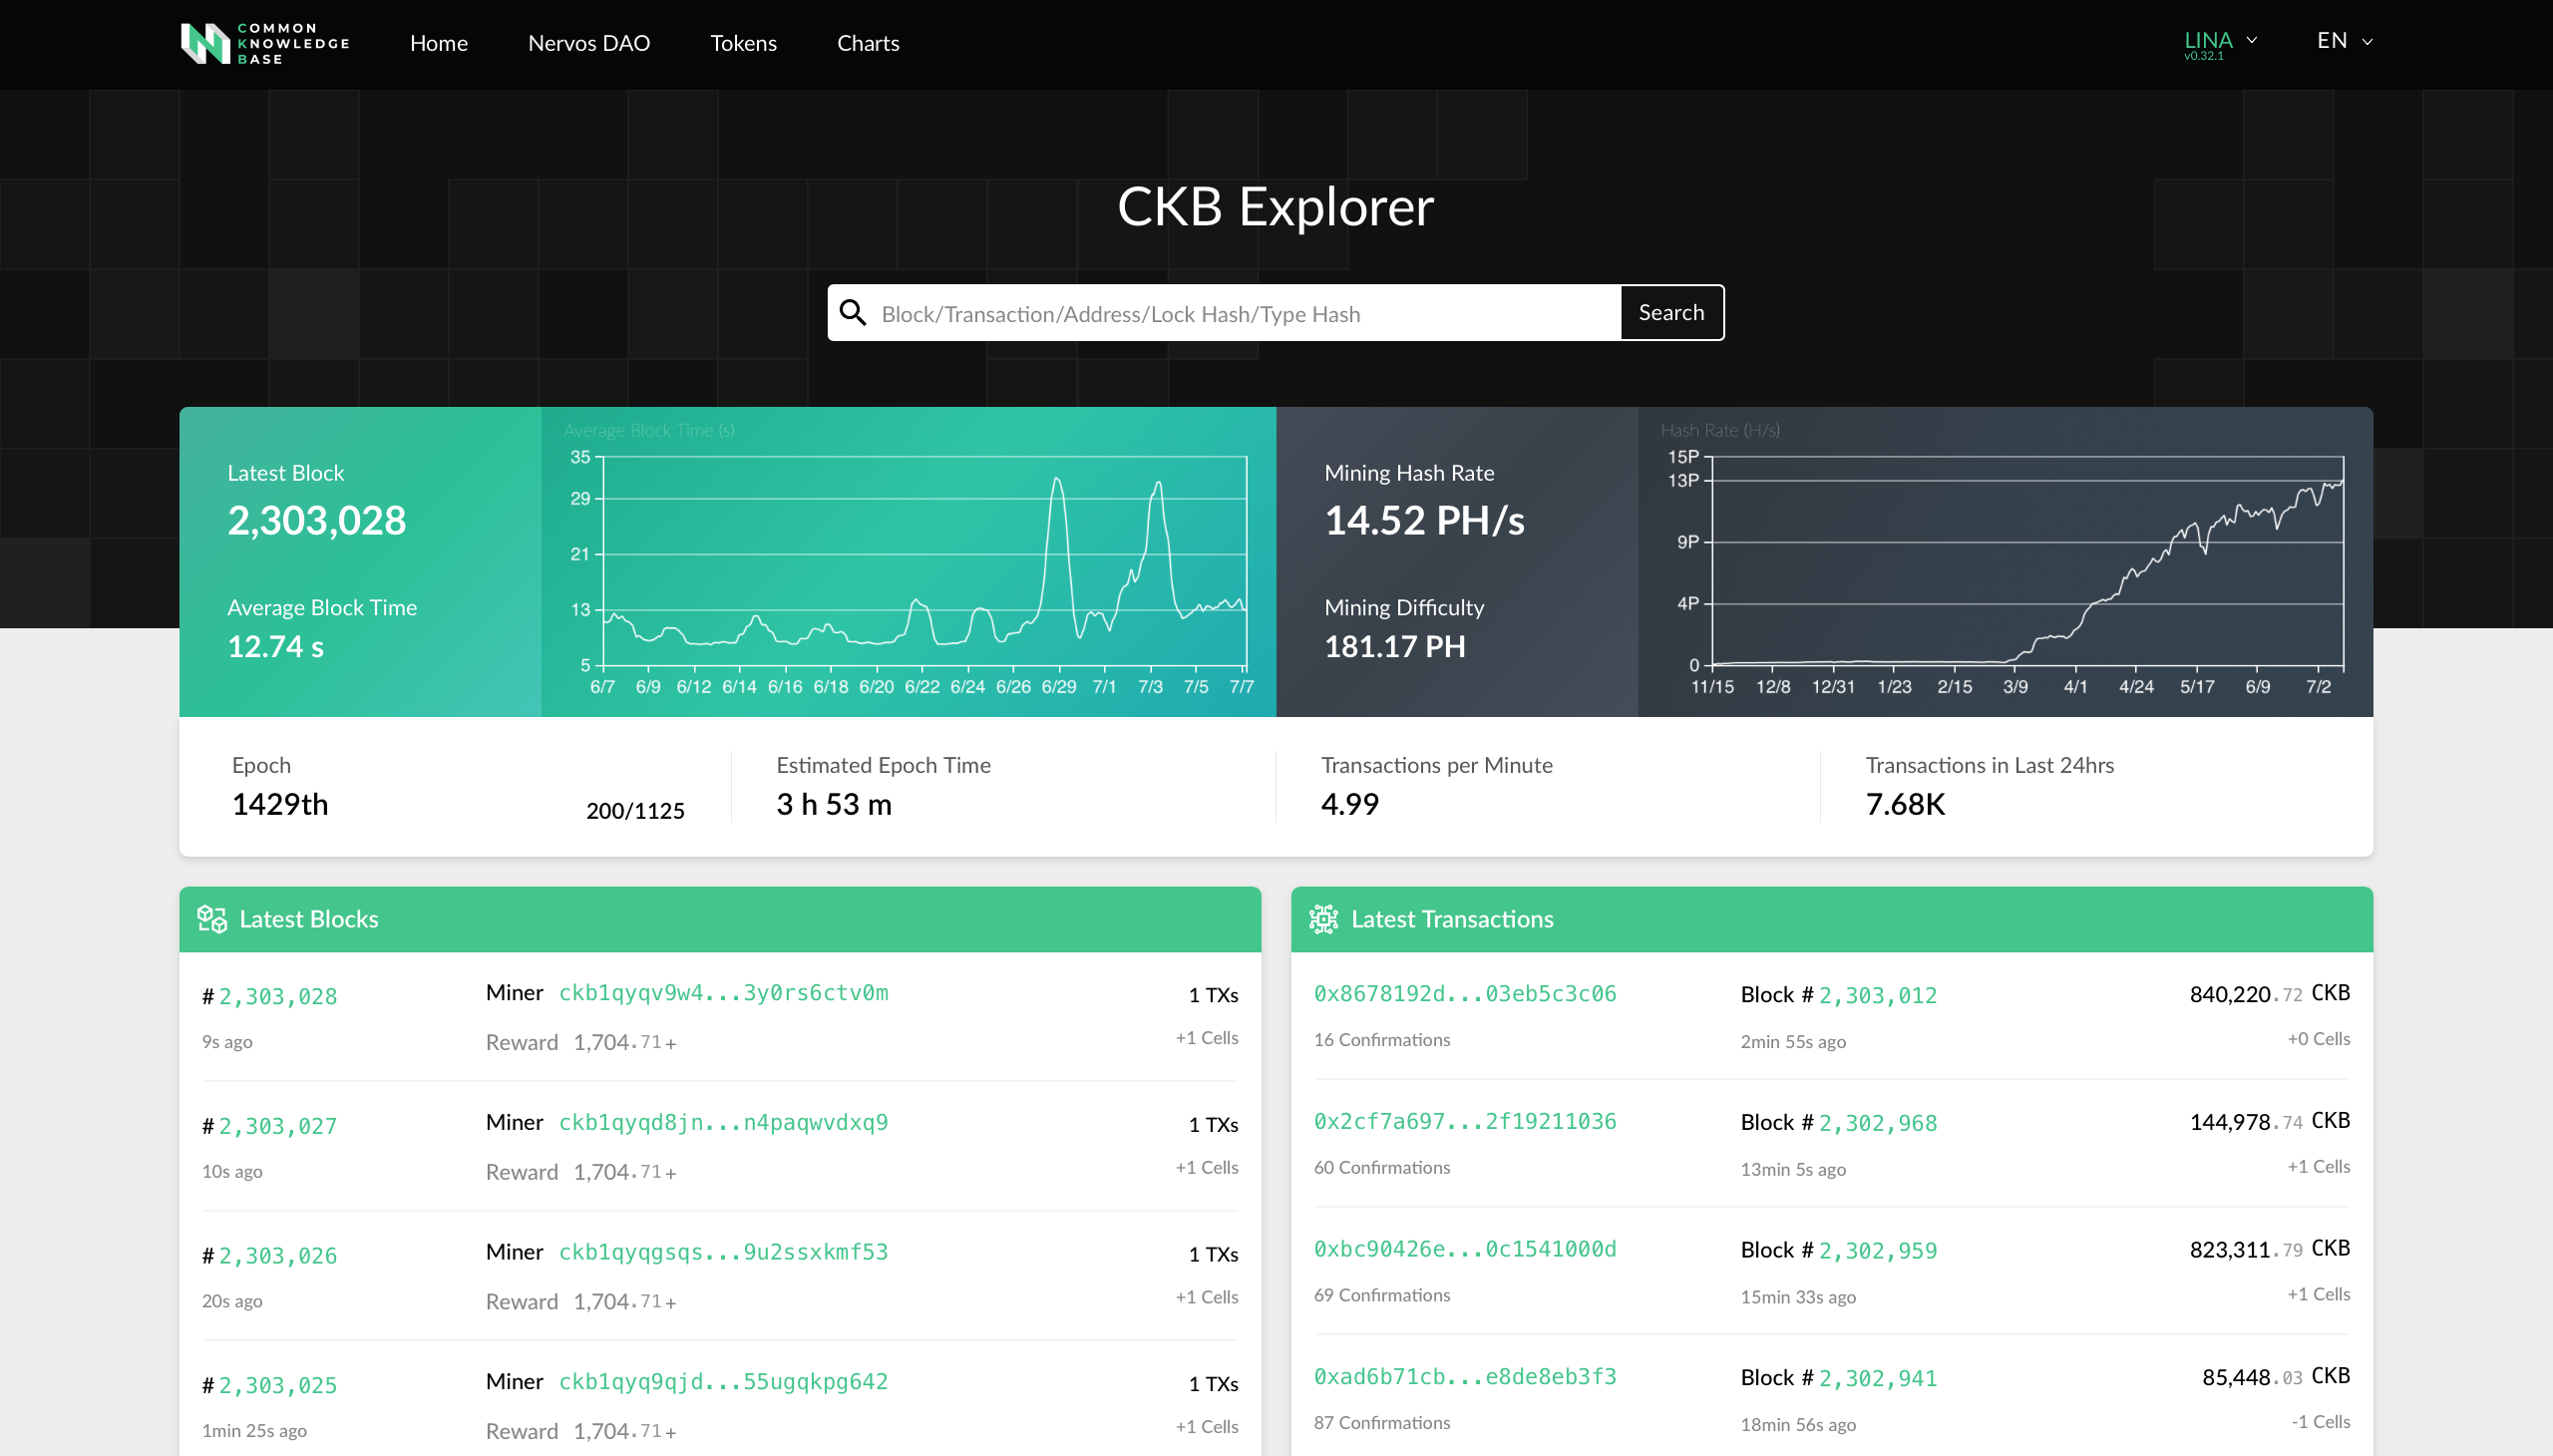
Task: Open block #2,302,968 from transactions list
Action: click(1877, 1122)
